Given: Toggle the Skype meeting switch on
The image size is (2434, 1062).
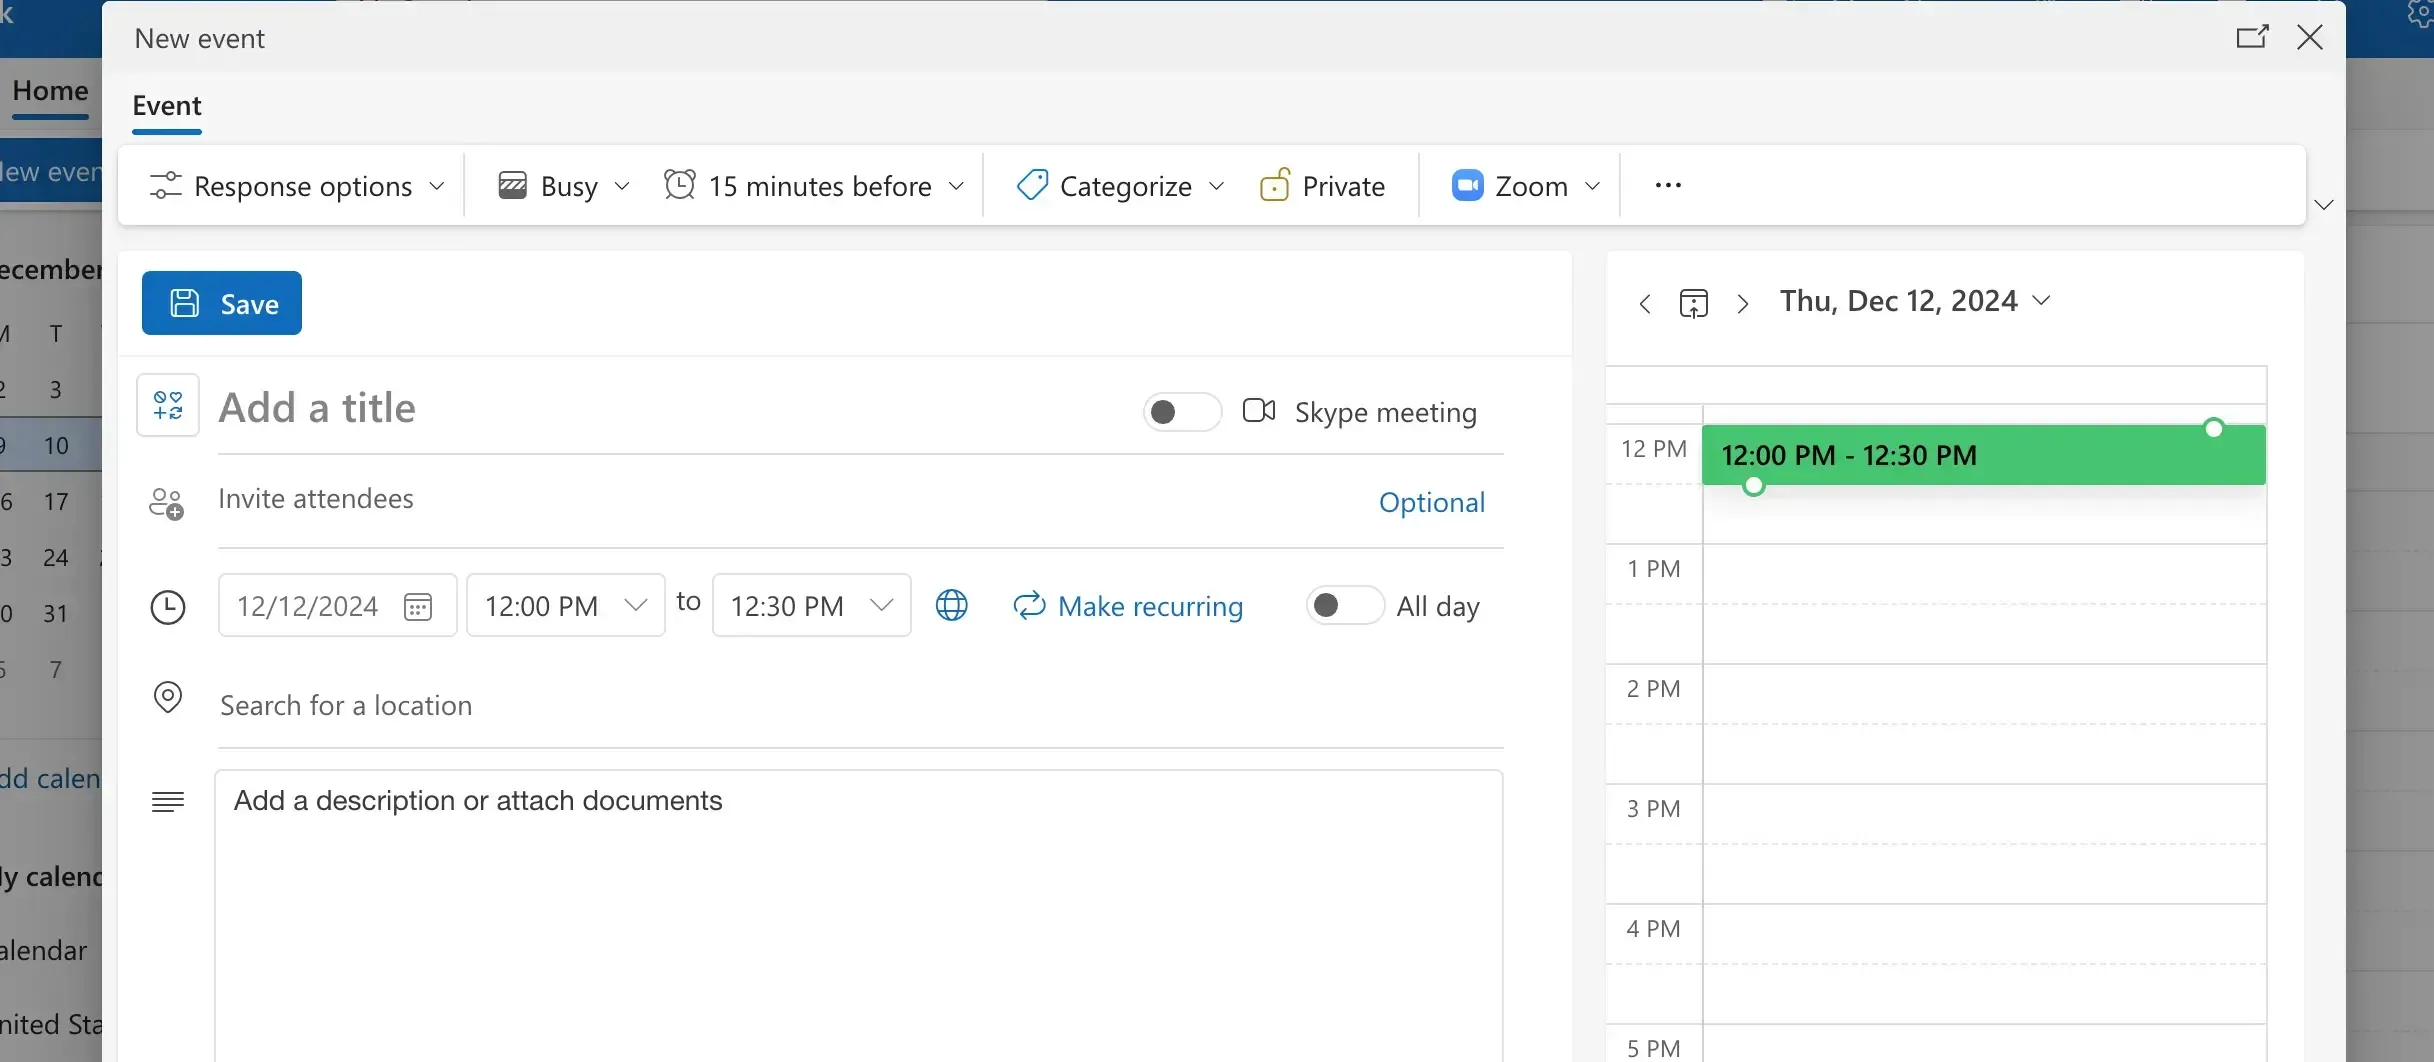Looking at the screenshot, I should pyautogui.click(x=1182, y=411).
